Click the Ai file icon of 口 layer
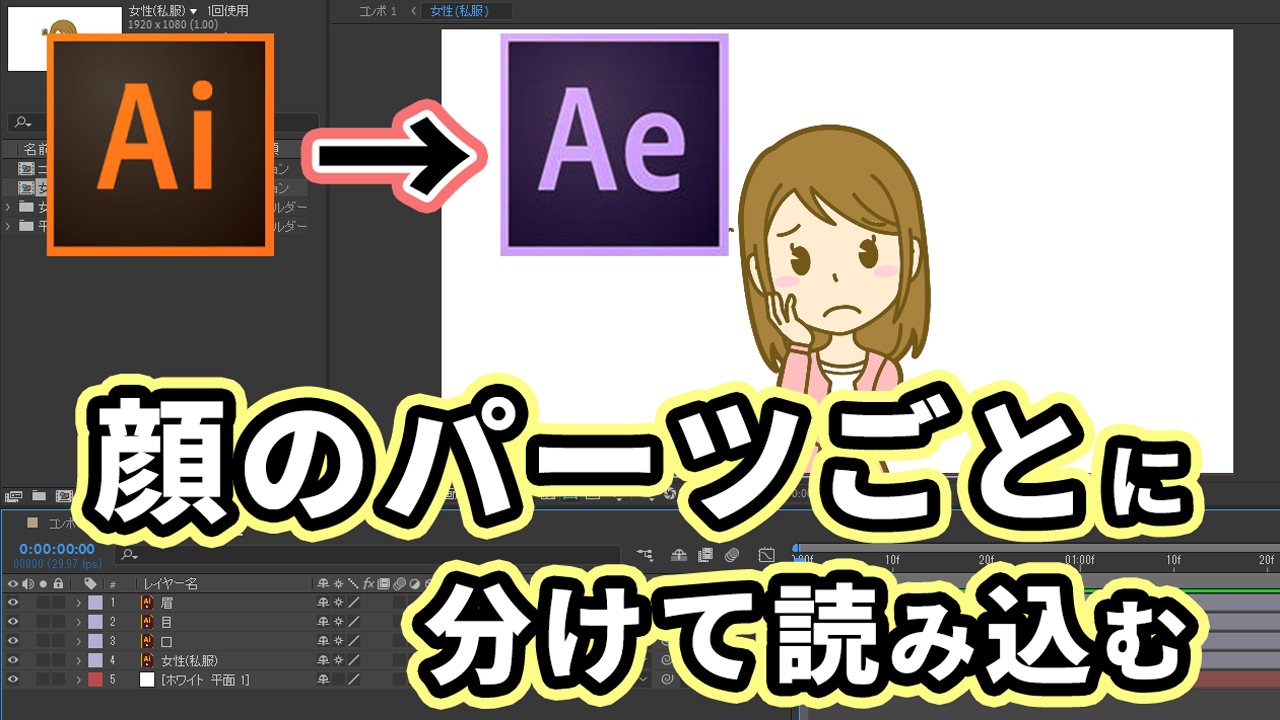Viewport: 1280px width, 720px height. [147, 641]
